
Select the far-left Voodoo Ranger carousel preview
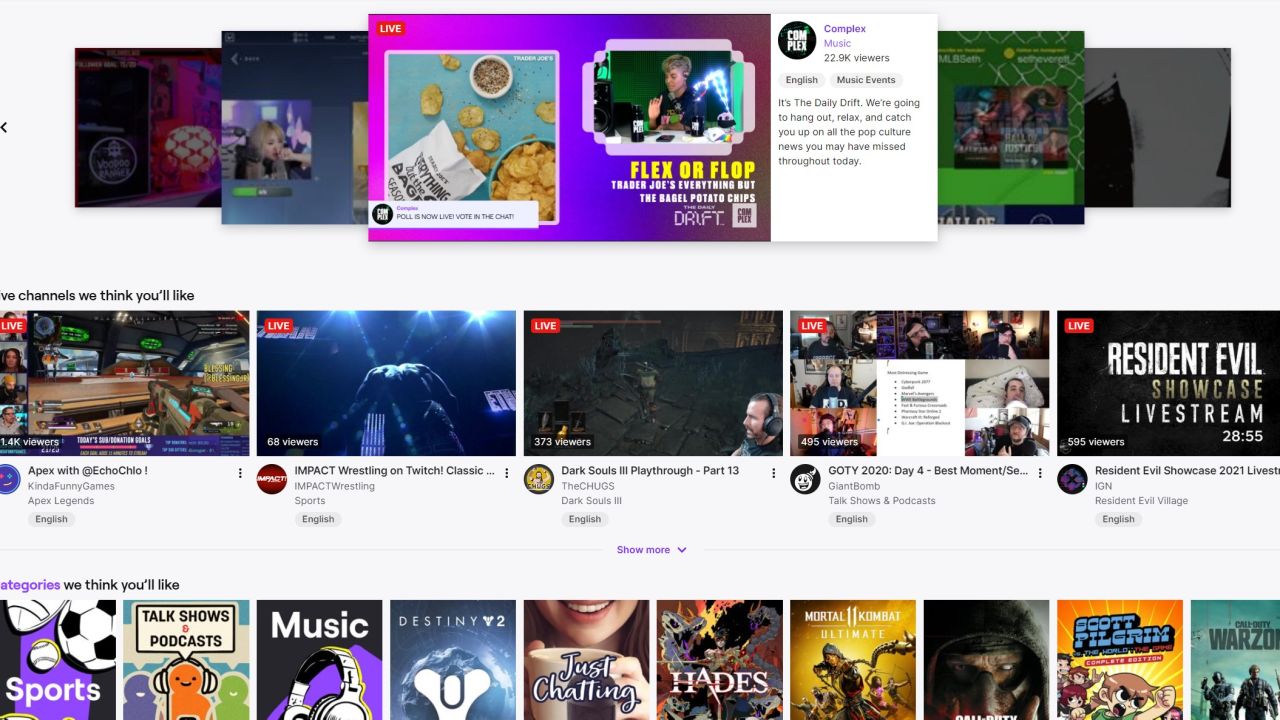click(148, 127)
